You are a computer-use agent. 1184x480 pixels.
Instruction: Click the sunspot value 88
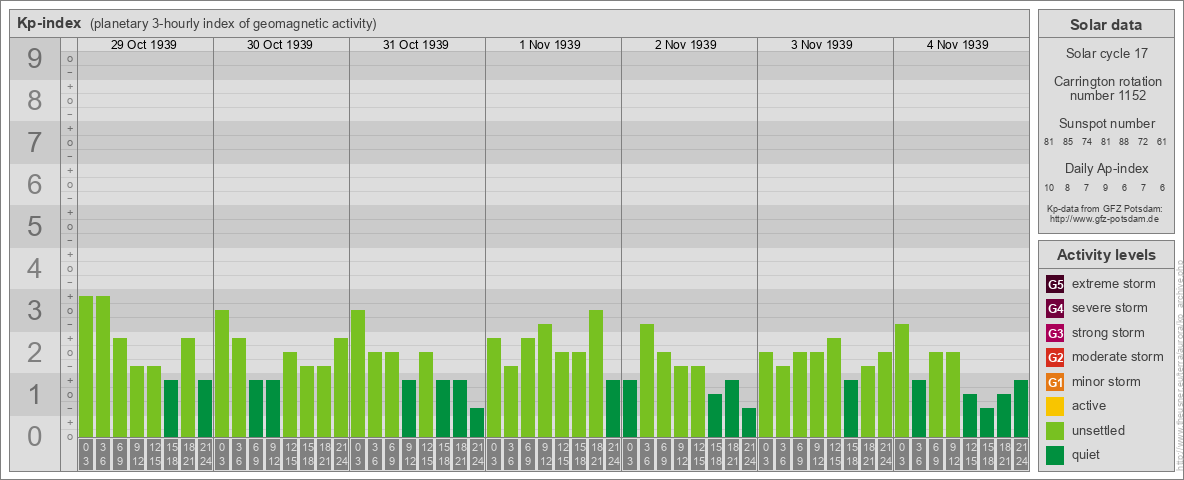1124,142
